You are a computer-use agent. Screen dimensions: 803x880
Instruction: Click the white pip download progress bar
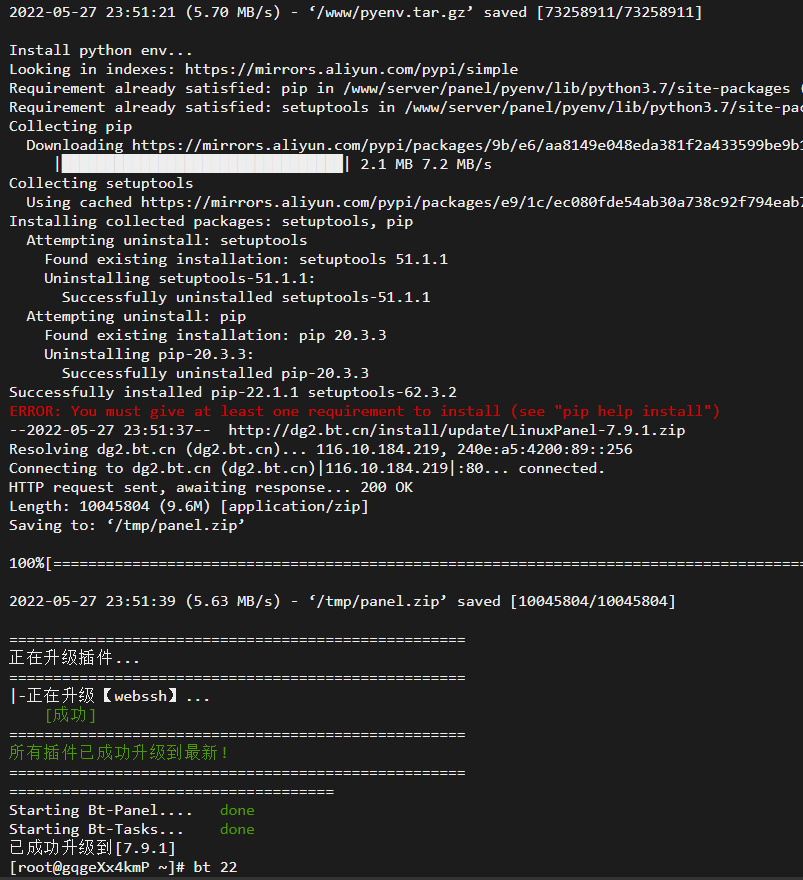(x=202, y=164)
